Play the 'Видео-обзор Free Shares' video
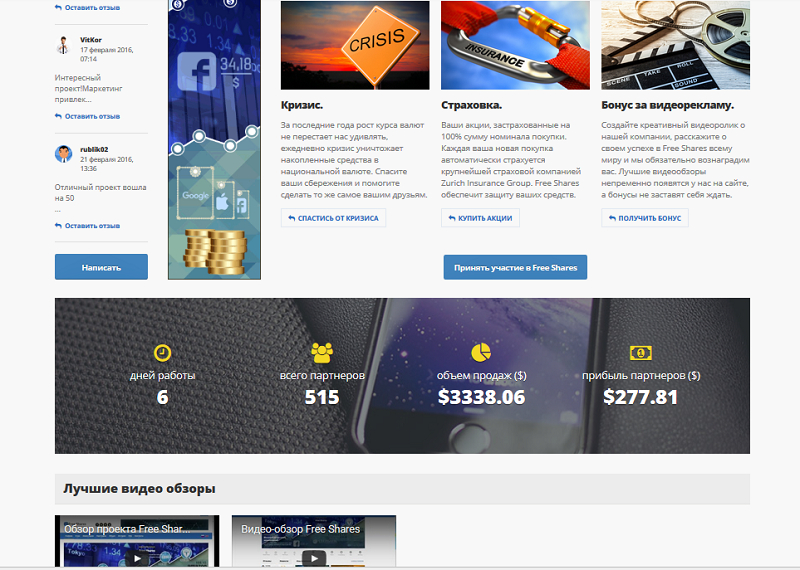Image resolution: width=800 pixels, height=570 pixels. (313, 558)
